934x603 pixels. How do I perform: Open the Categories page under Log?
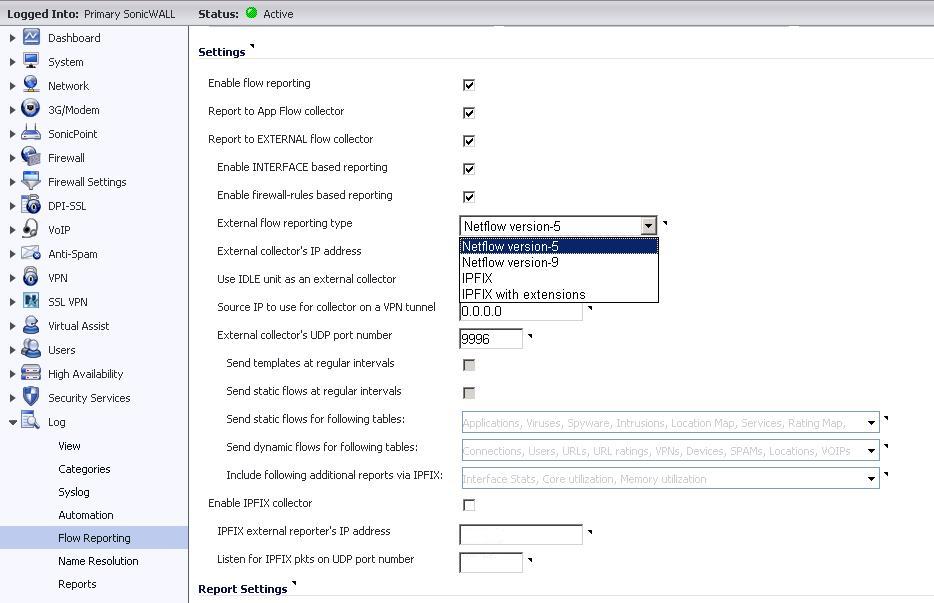(x=84, y=469)
